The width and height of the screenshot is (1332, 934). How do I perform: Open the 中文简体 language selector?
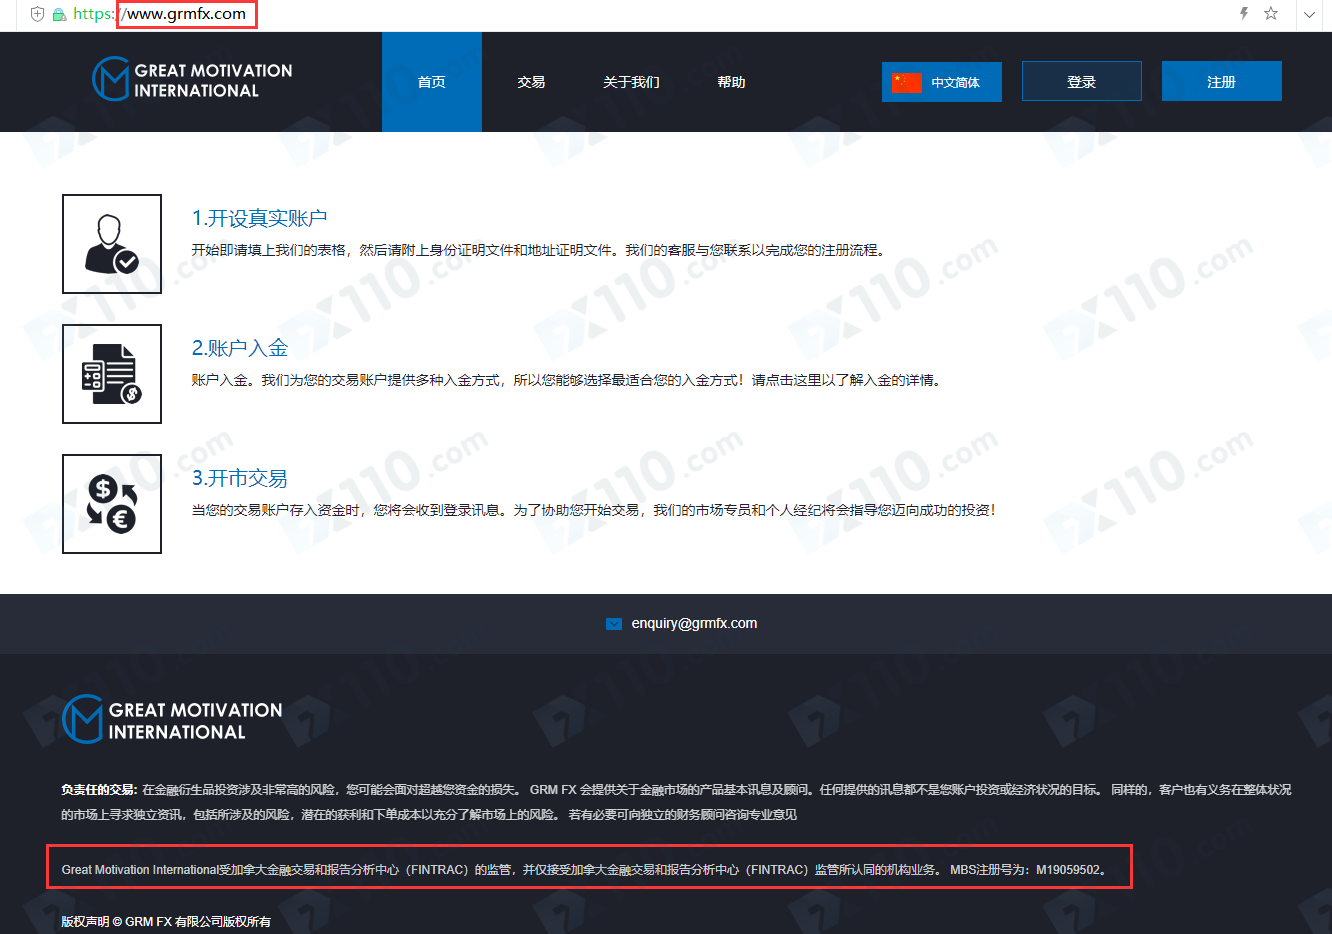942,82
